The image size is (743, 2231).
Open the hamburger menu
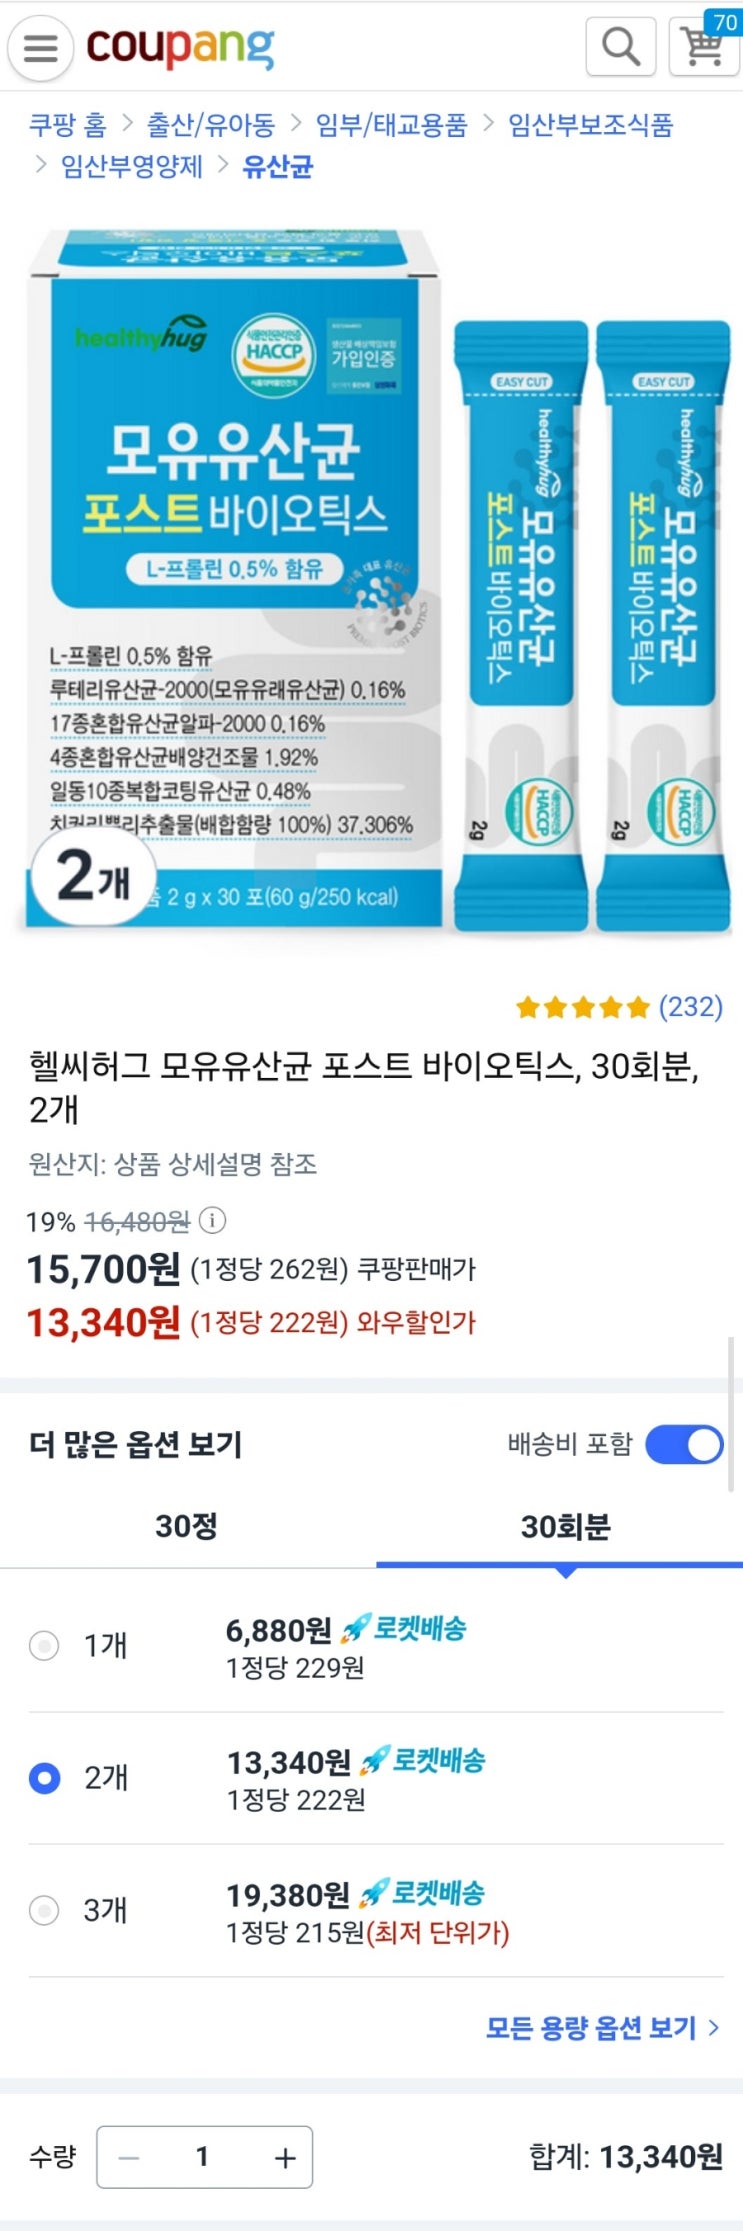coord(40,48)
